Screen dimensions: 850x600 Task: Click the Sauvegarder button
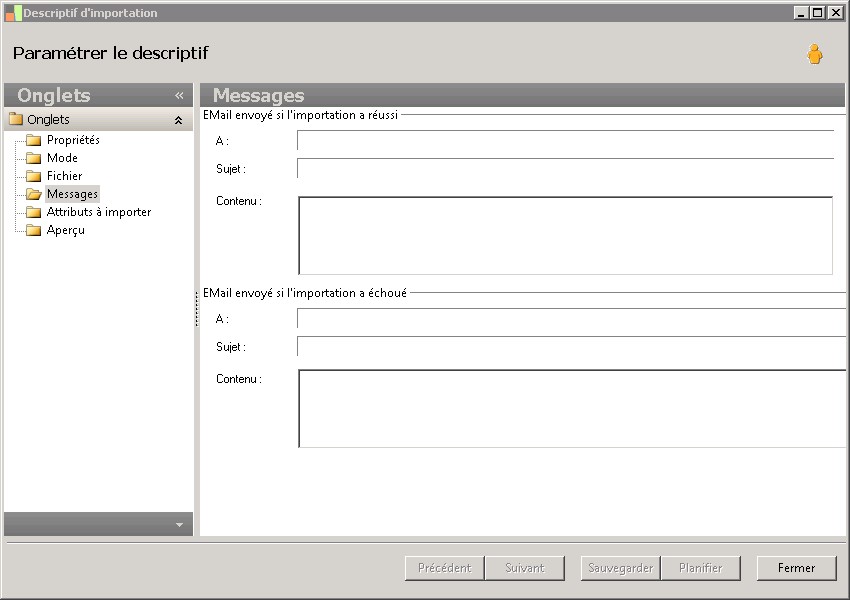(620, 568)
